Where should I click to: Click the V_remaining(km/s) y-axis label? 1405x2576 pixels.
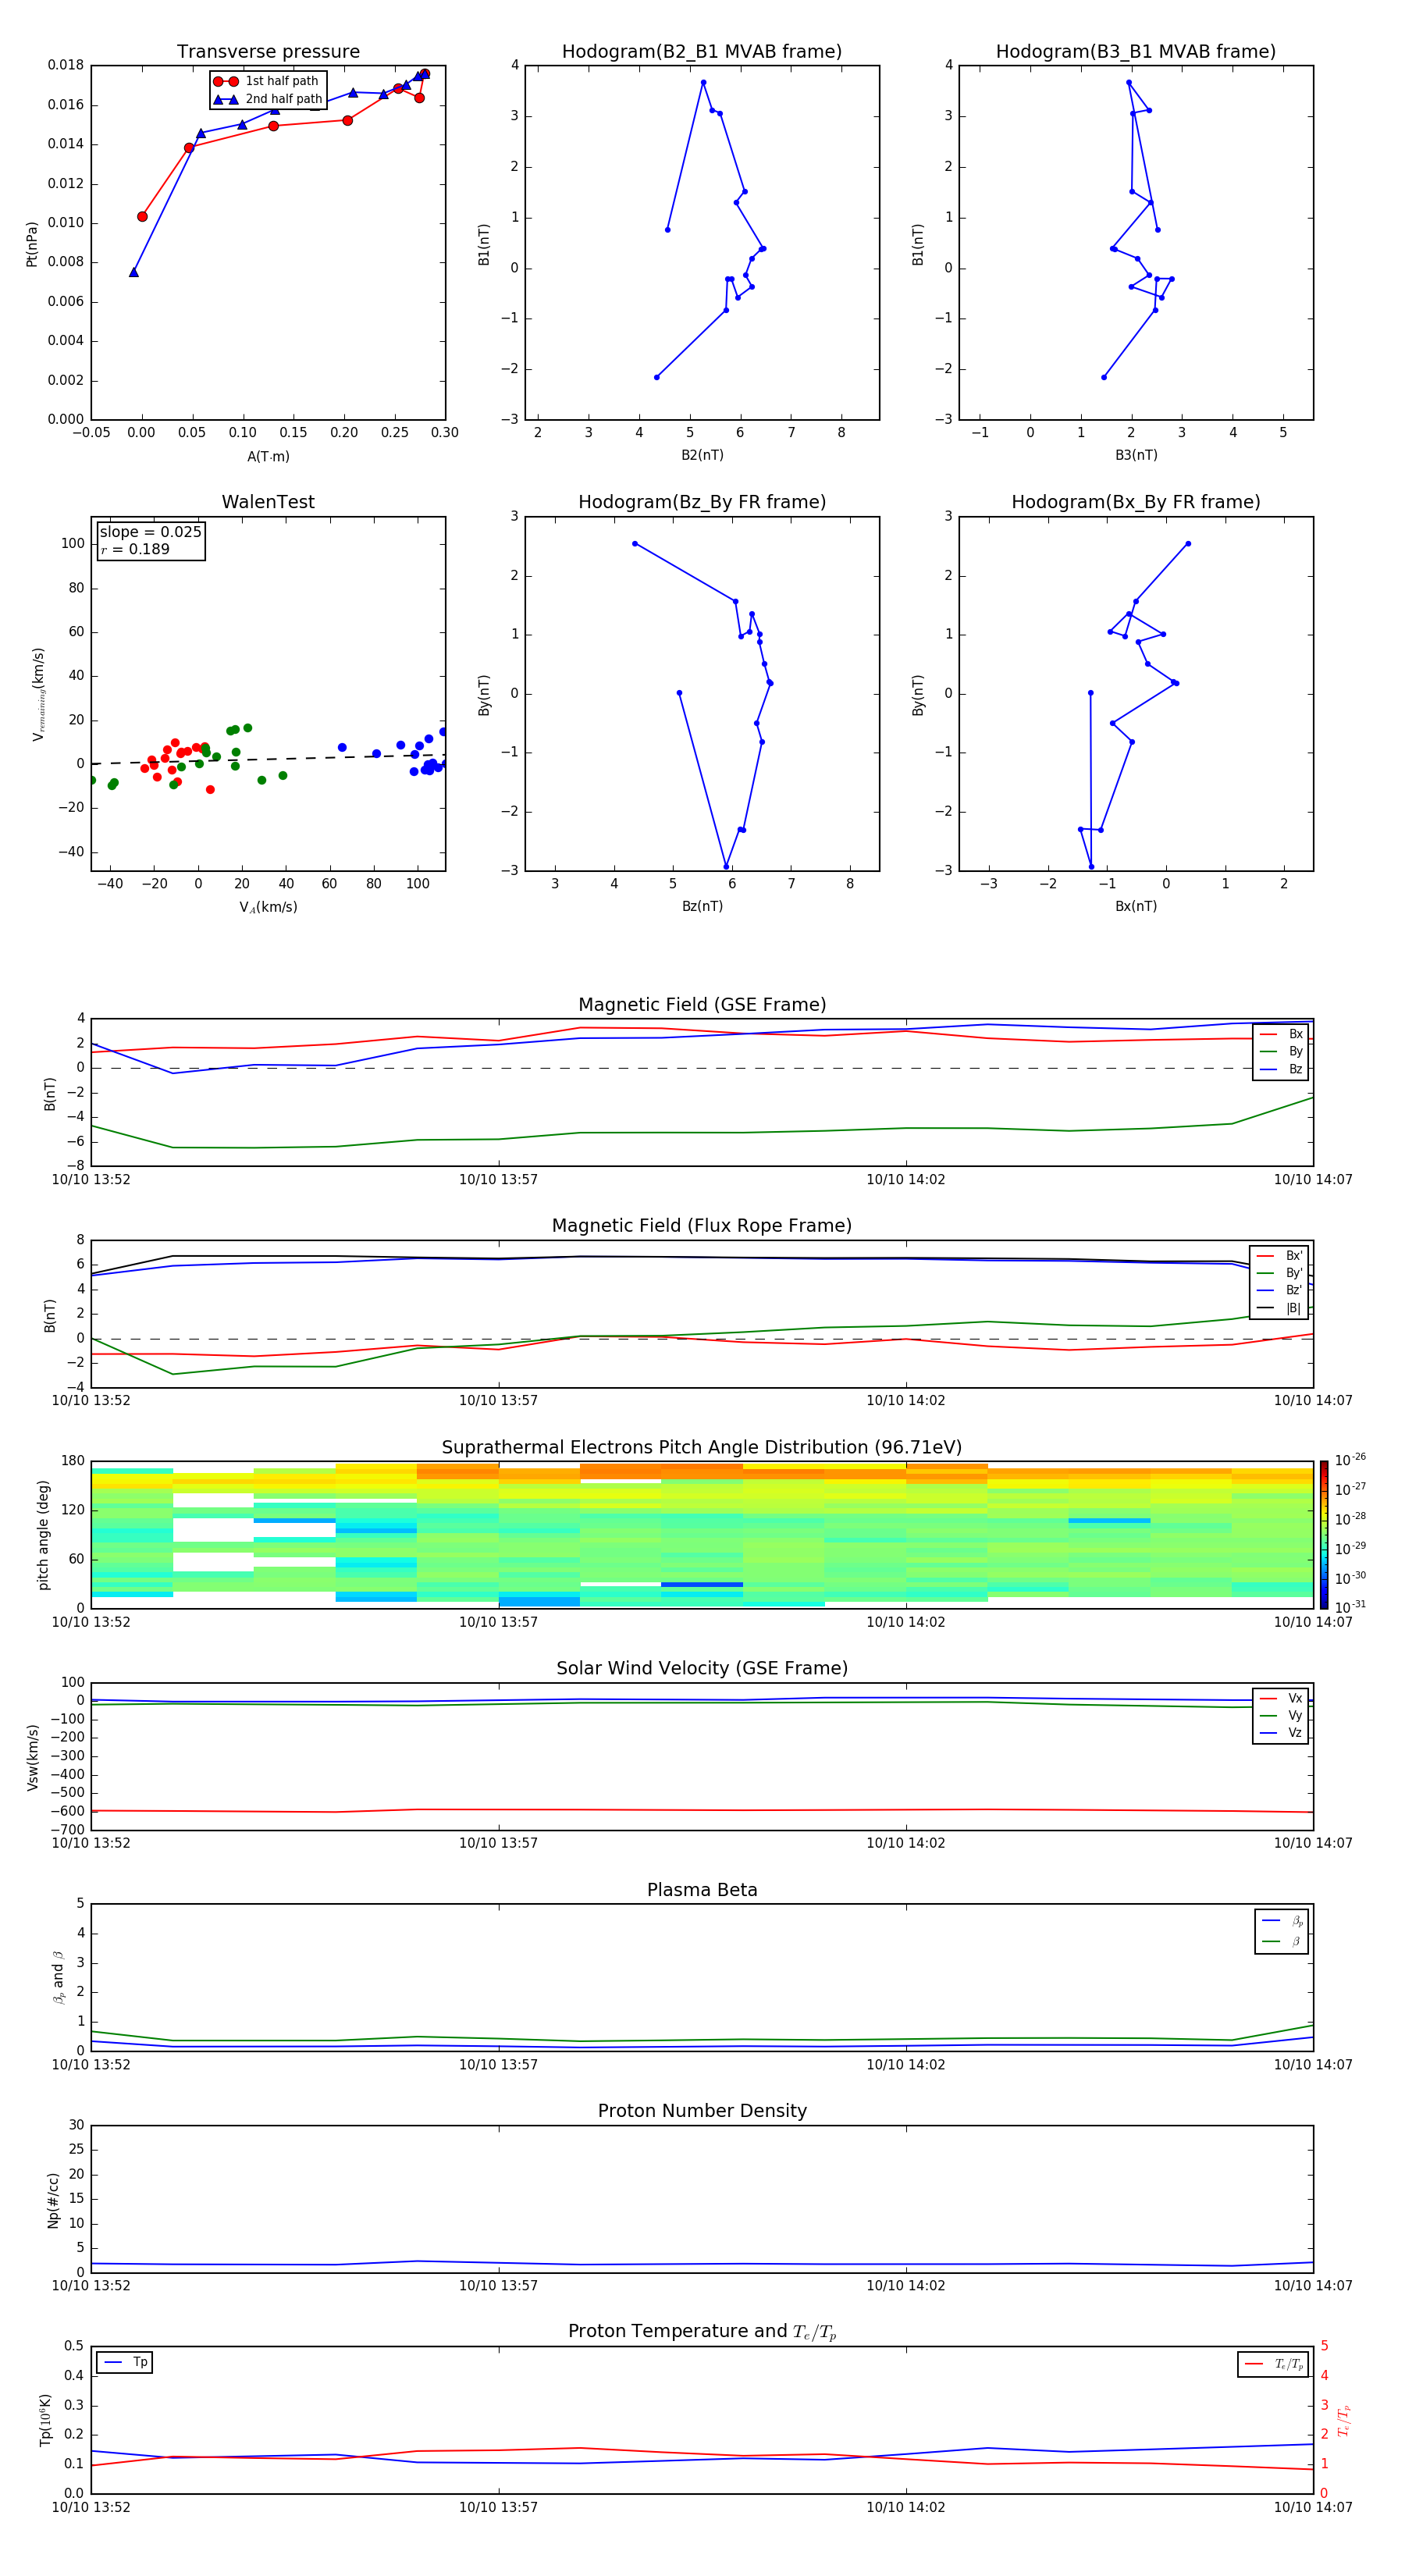38,694
